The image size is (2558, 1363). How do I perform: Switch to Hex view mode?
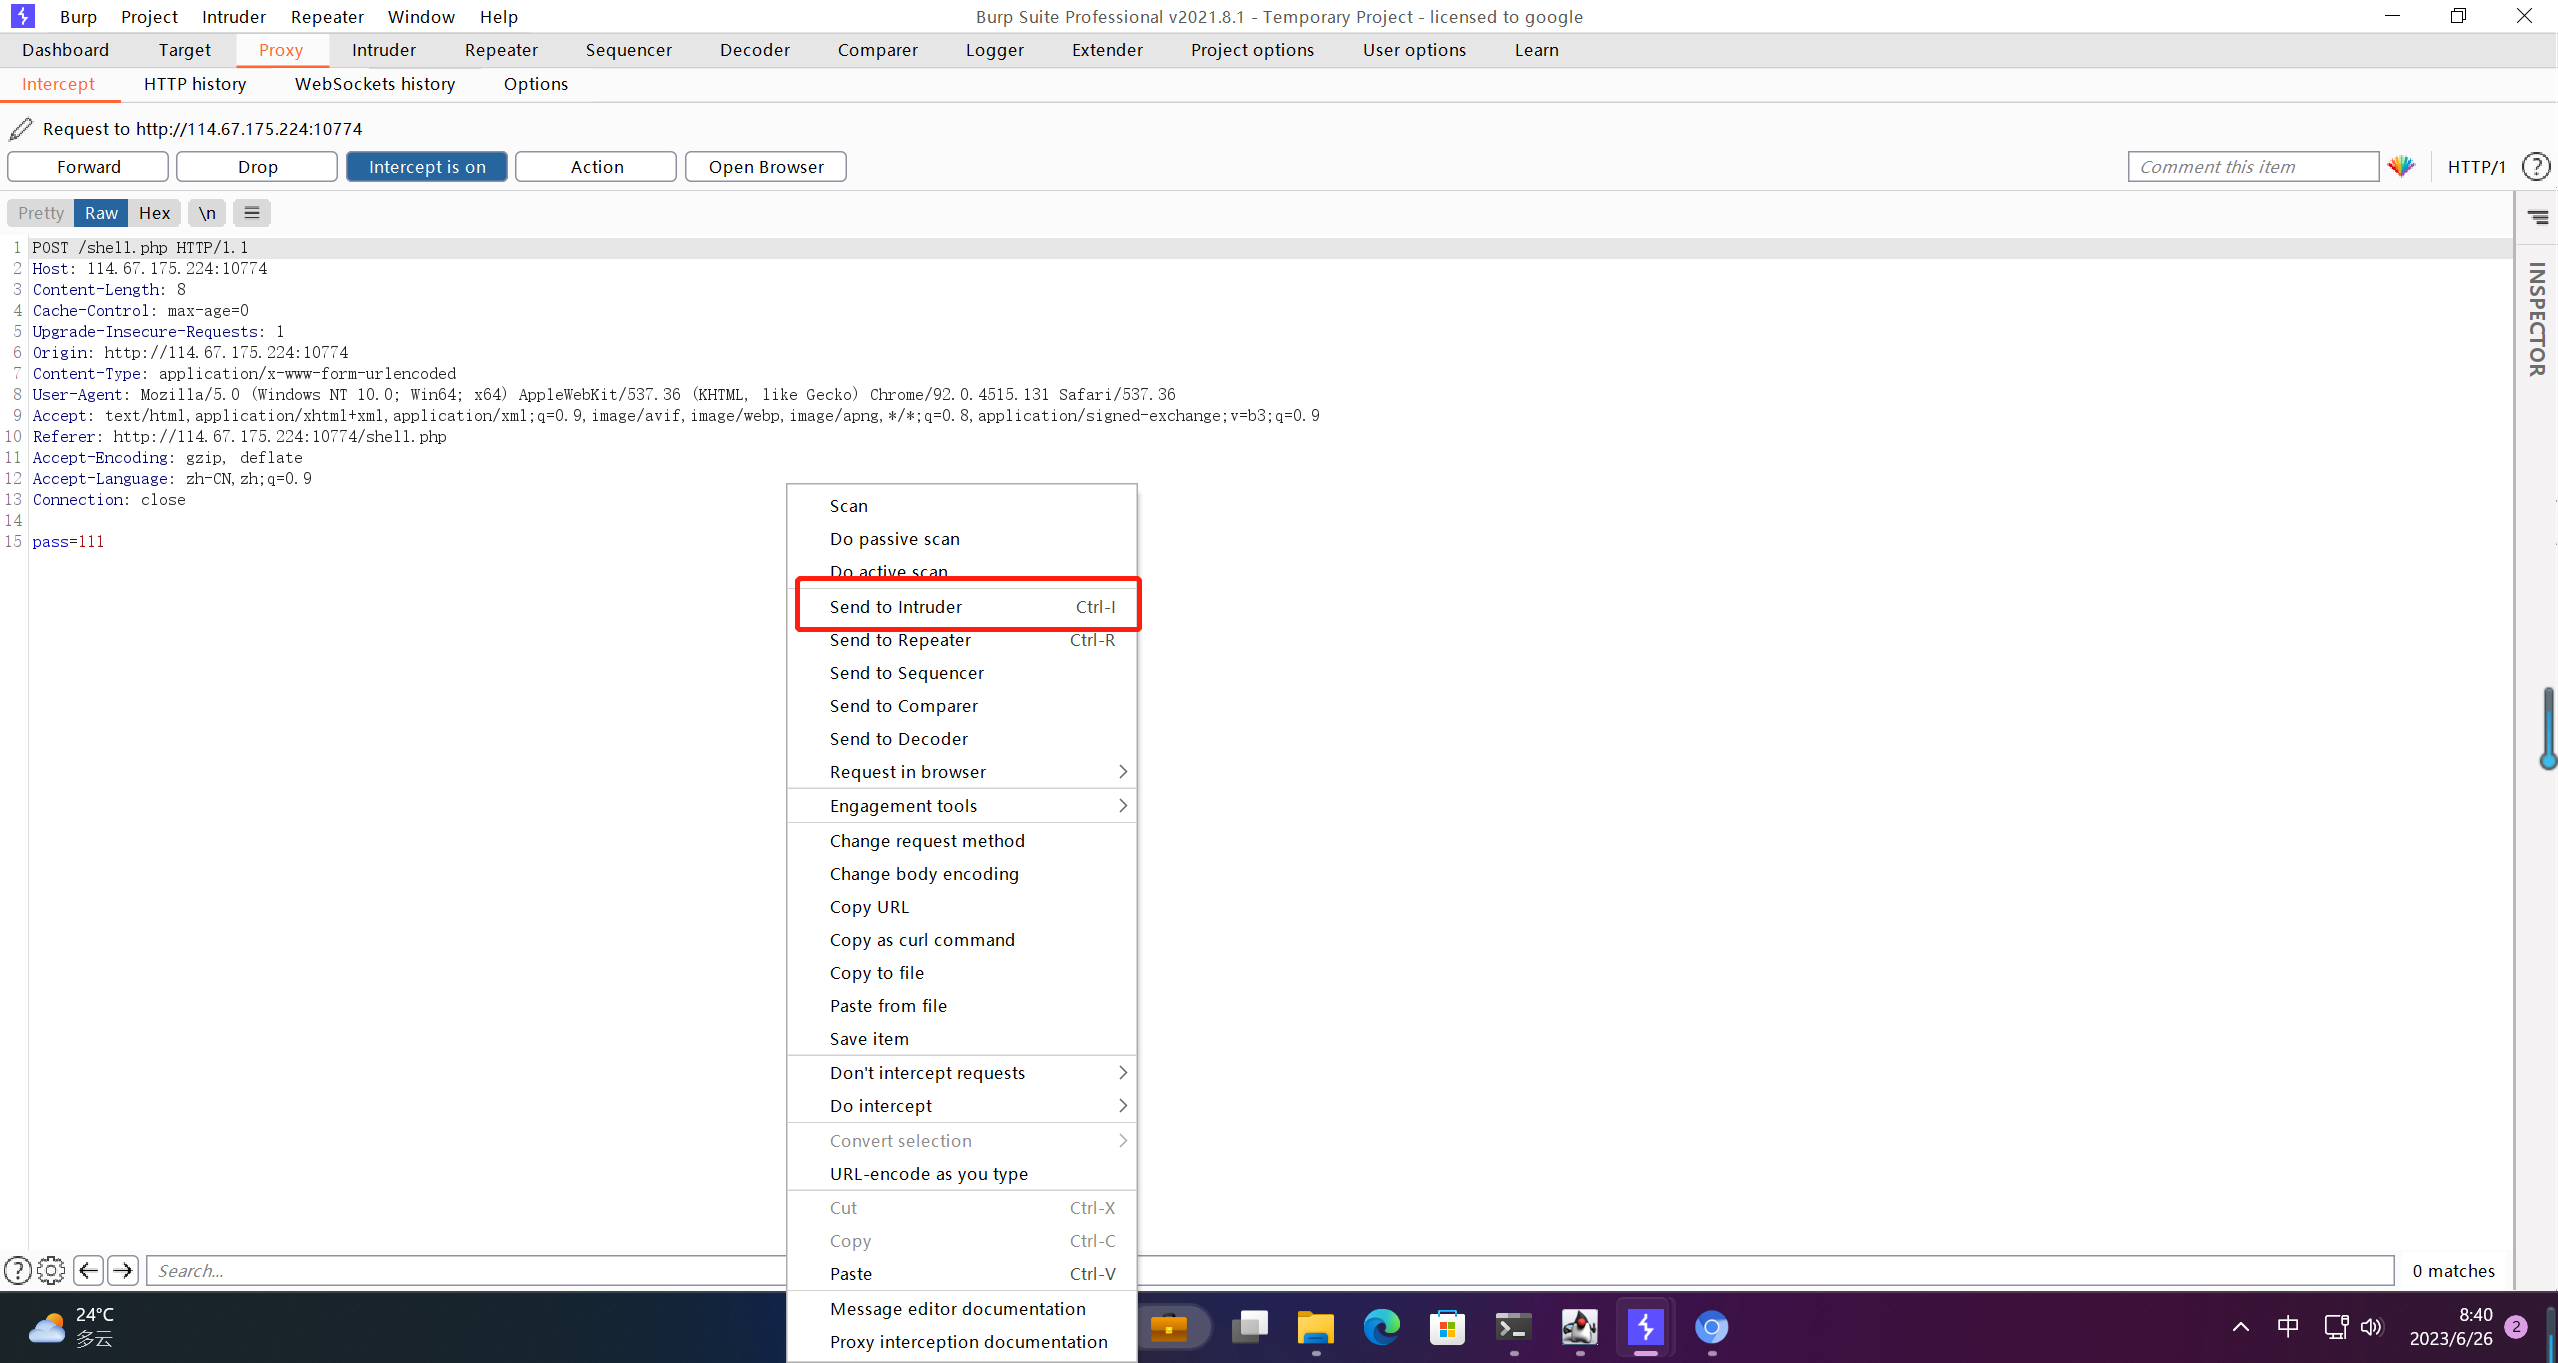(154, 211)
